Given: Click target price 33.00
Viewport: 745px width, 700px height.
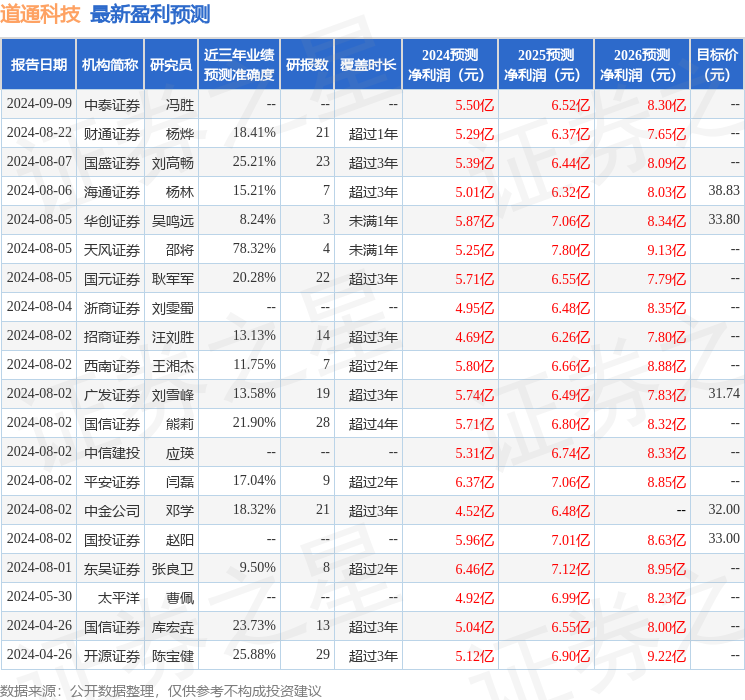Looking at the screenshot, I should 724,539.
